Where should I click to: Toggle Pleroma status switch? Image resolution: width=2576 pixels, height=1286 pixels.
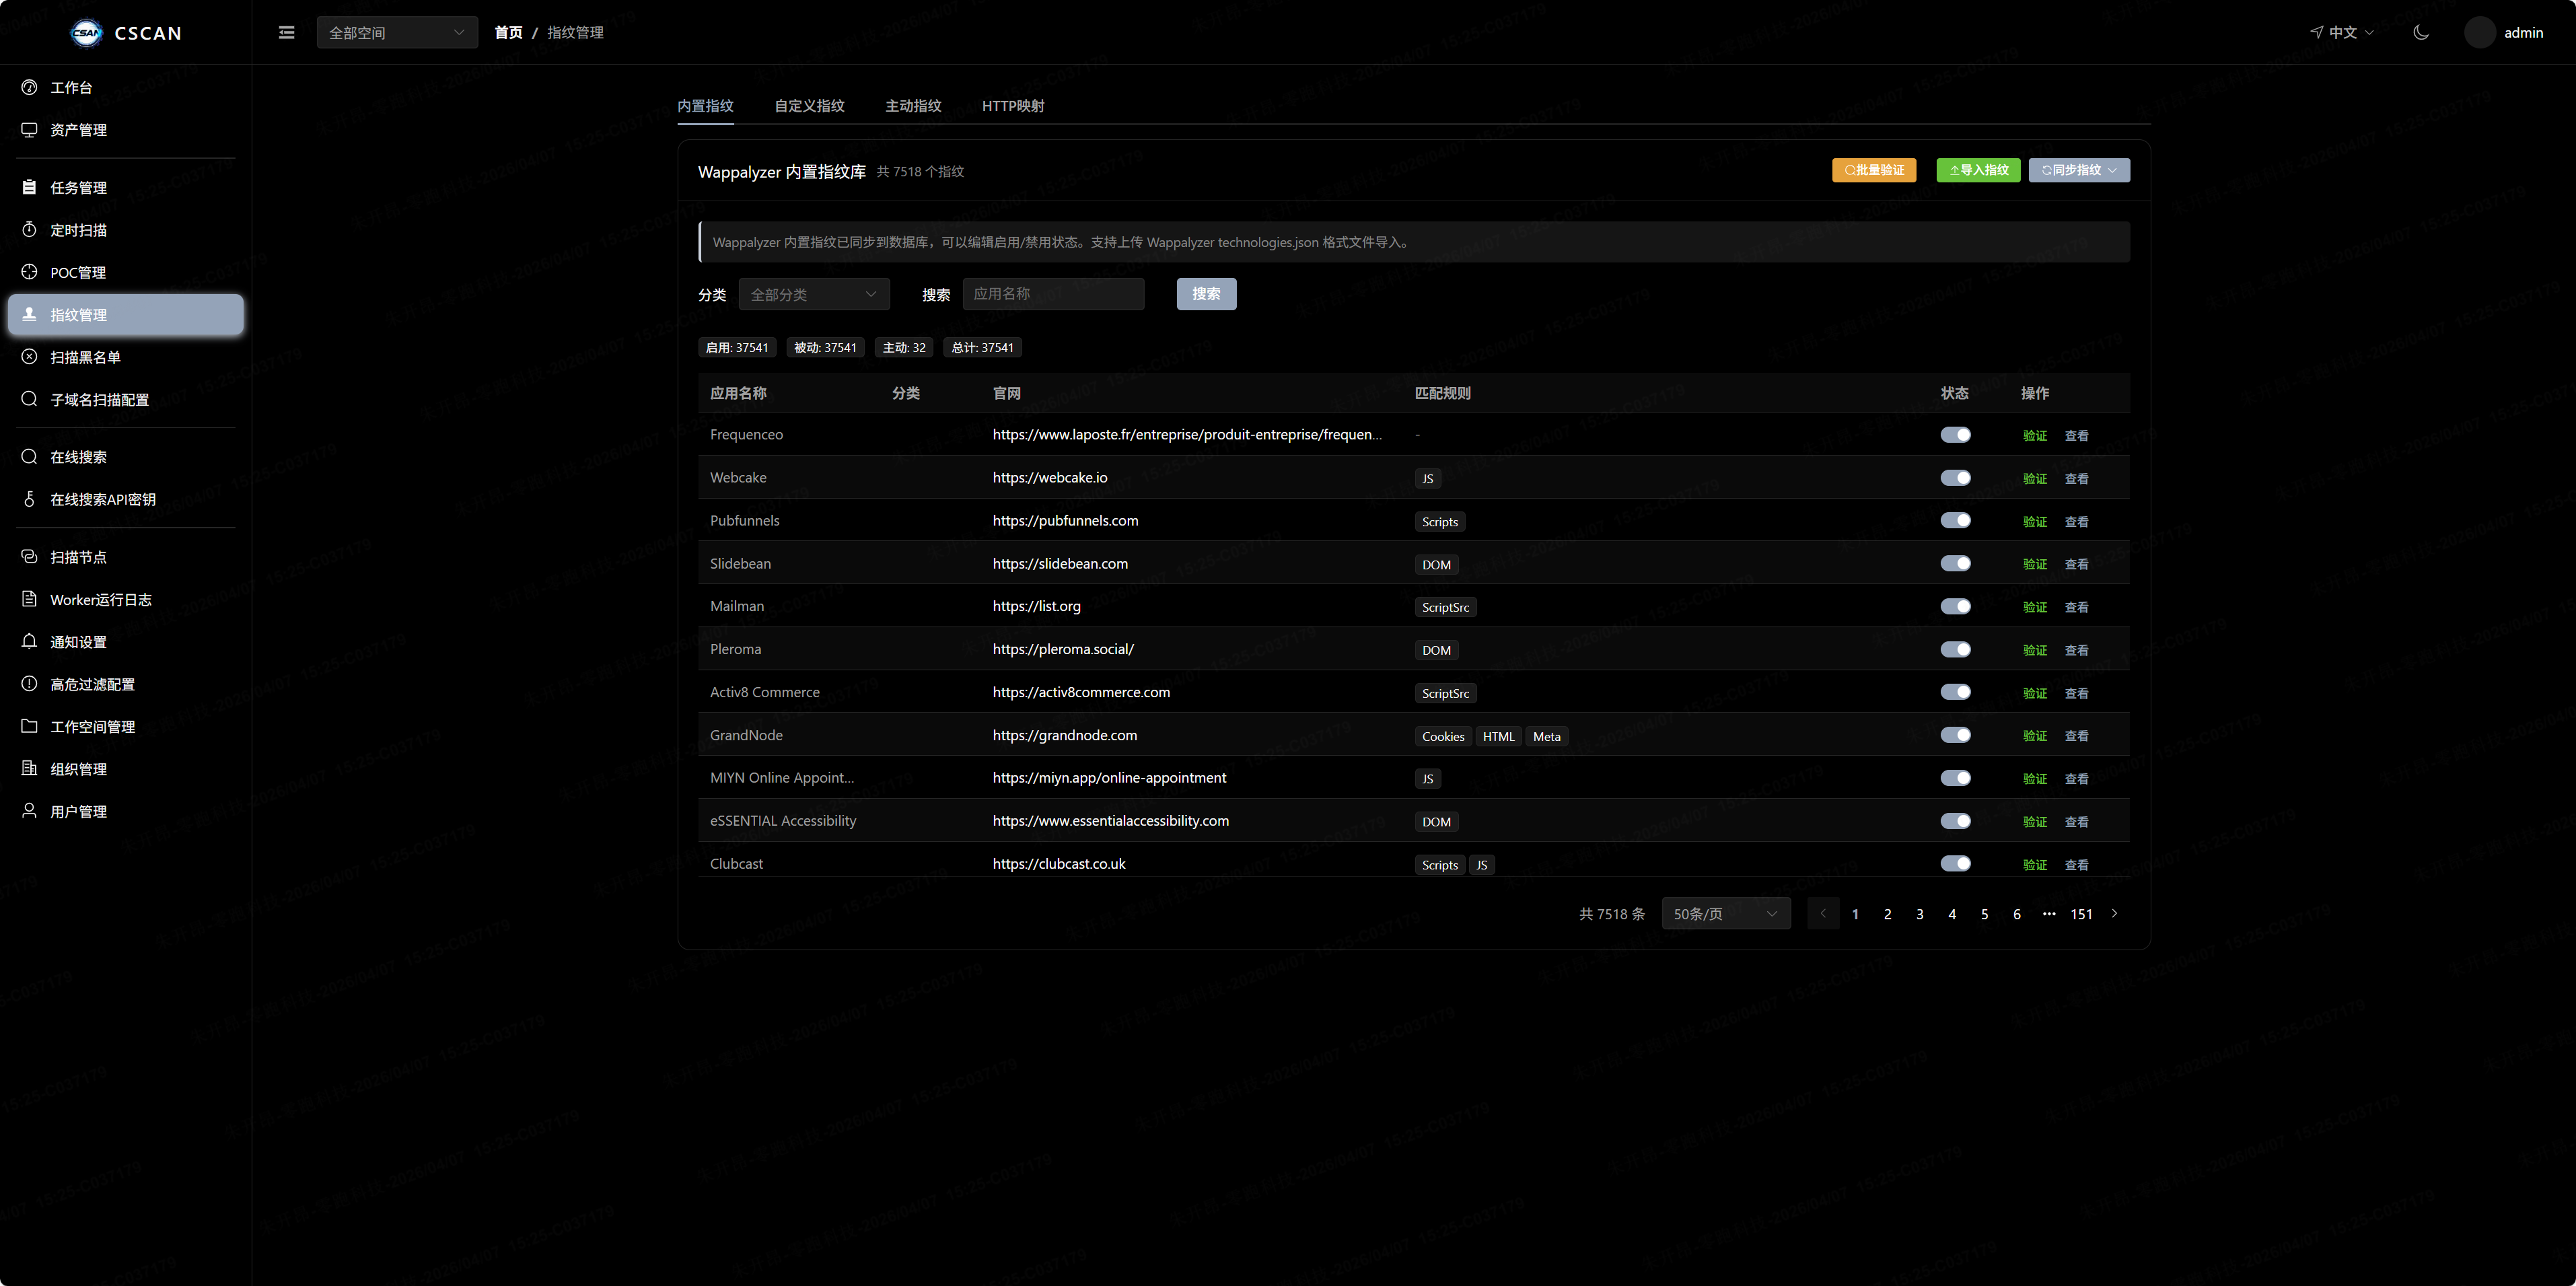coord(1955,650)
